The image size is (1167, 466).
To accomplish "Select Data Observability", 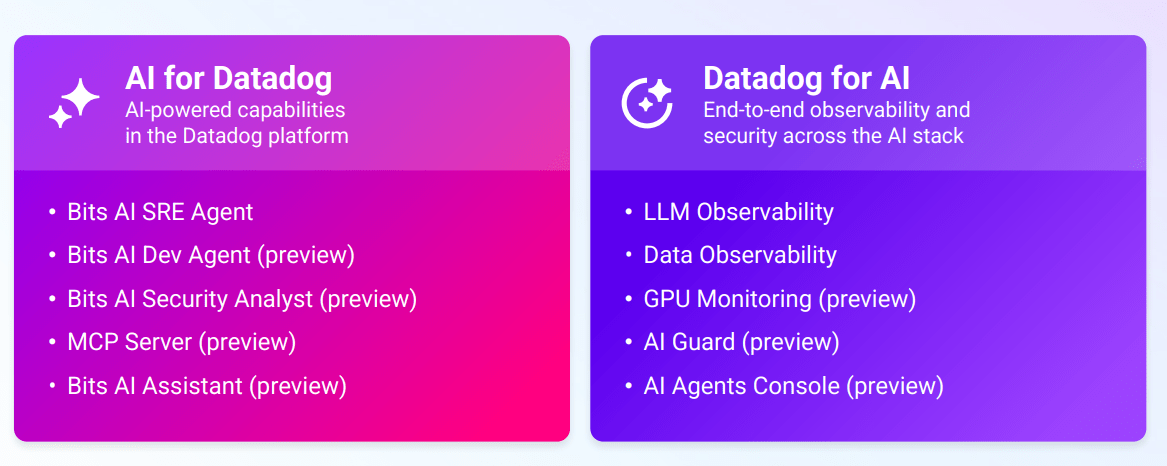I will click(740, 255).
